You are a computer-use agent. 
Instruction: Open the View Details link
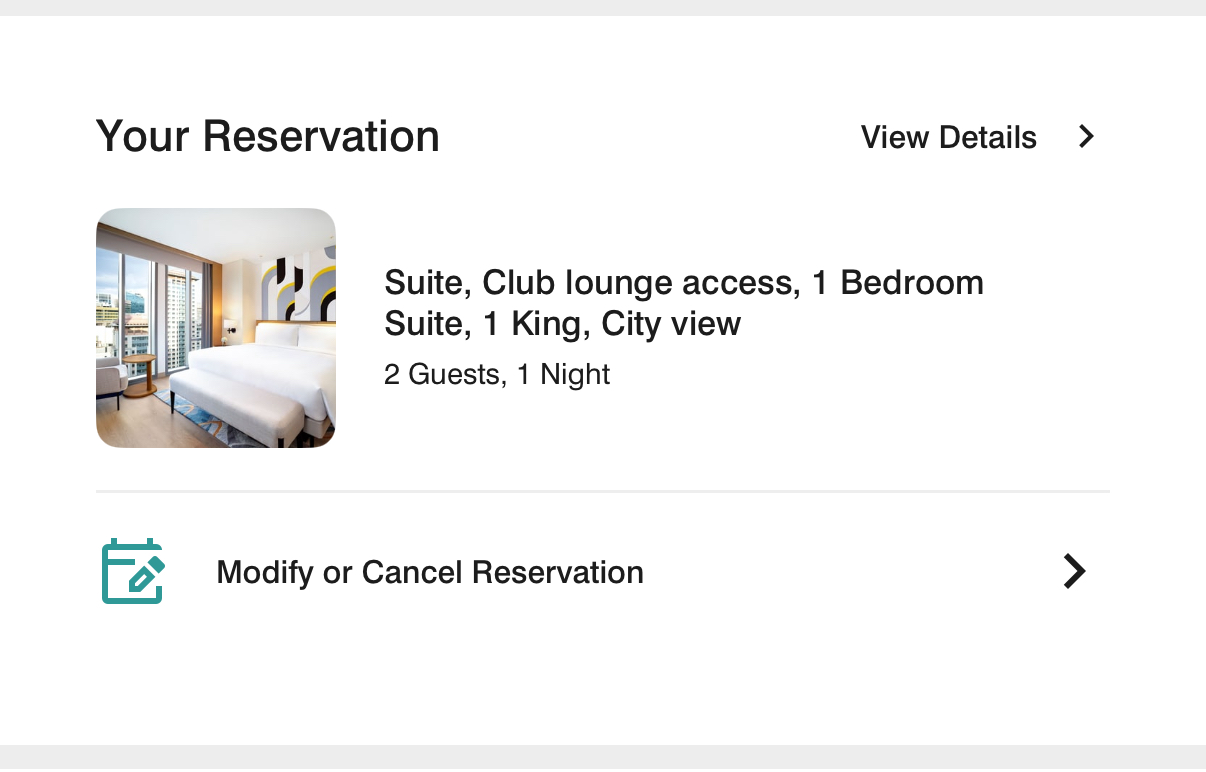pyautogui.click(x=948, y=137)
